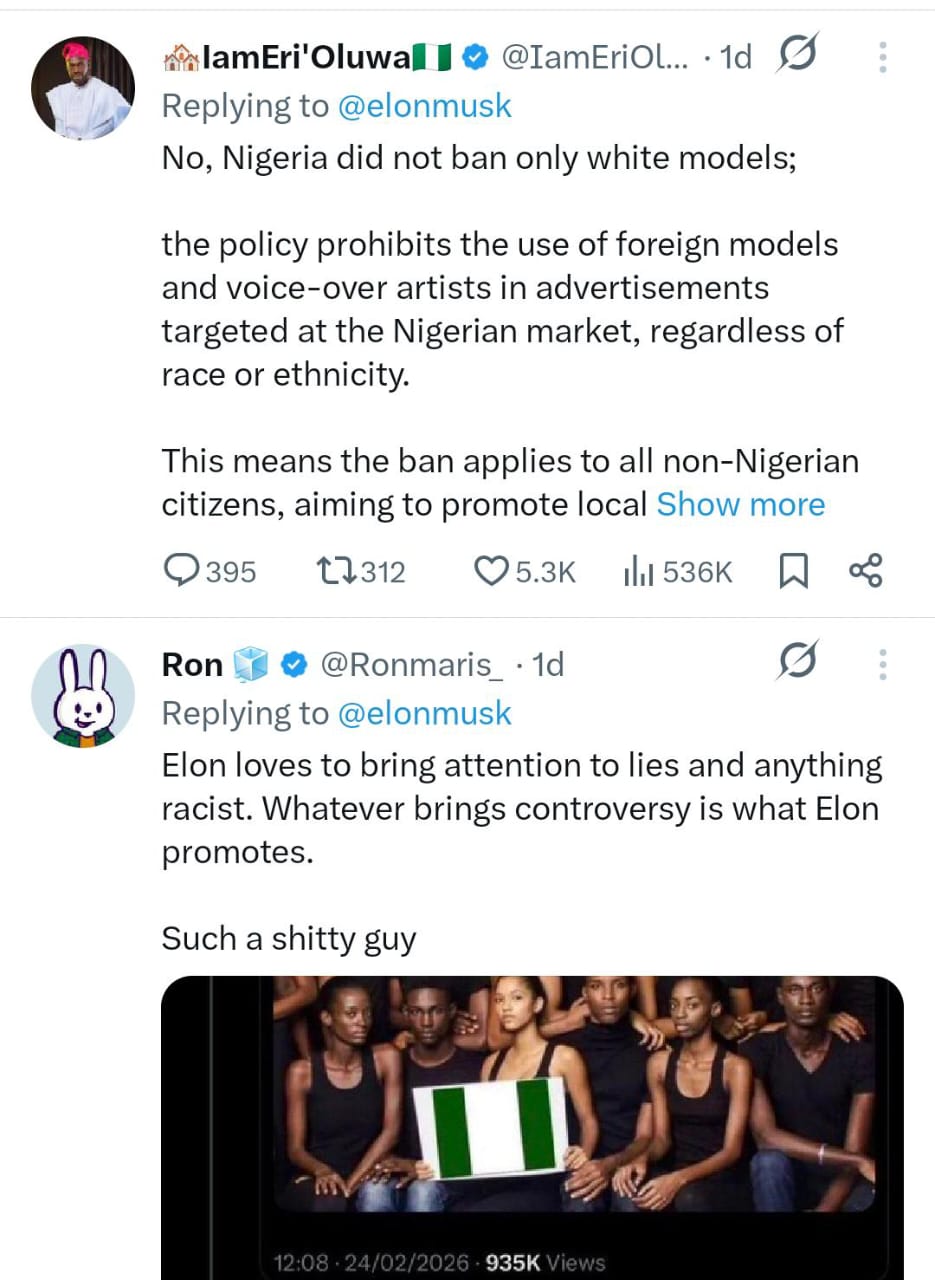The image size is (935, 1280).
Task: Repost IamEri'Oluwa's tweet about Nigeria
Action: (x=330, y=571)
